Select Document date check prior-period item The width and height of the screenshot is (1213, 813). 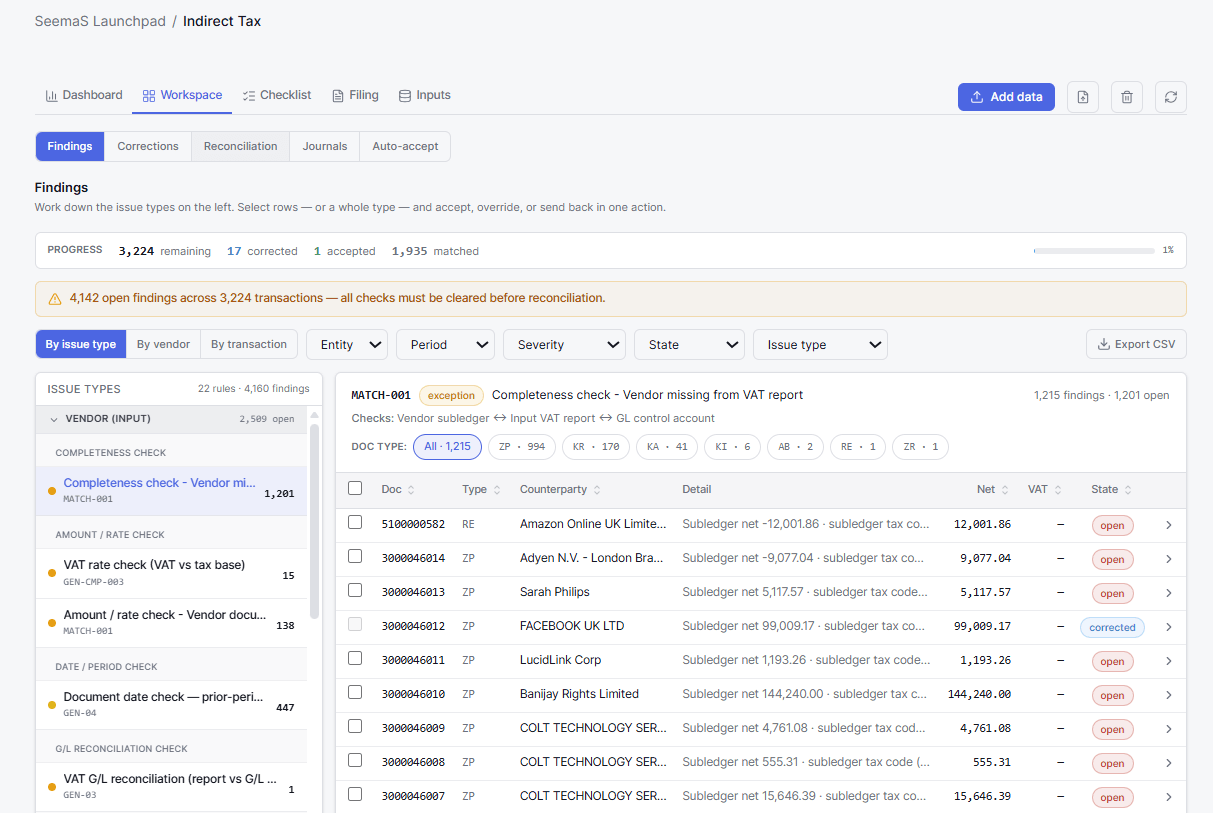[x=172, y=705]
